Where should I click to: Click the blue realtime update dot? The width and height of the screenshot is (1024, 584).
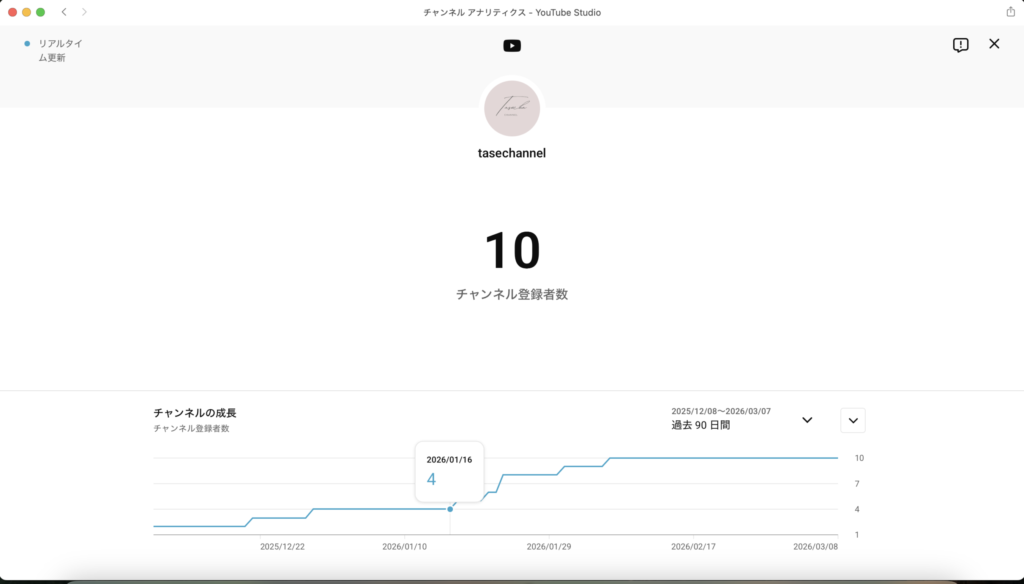click(x=27, y=44)
